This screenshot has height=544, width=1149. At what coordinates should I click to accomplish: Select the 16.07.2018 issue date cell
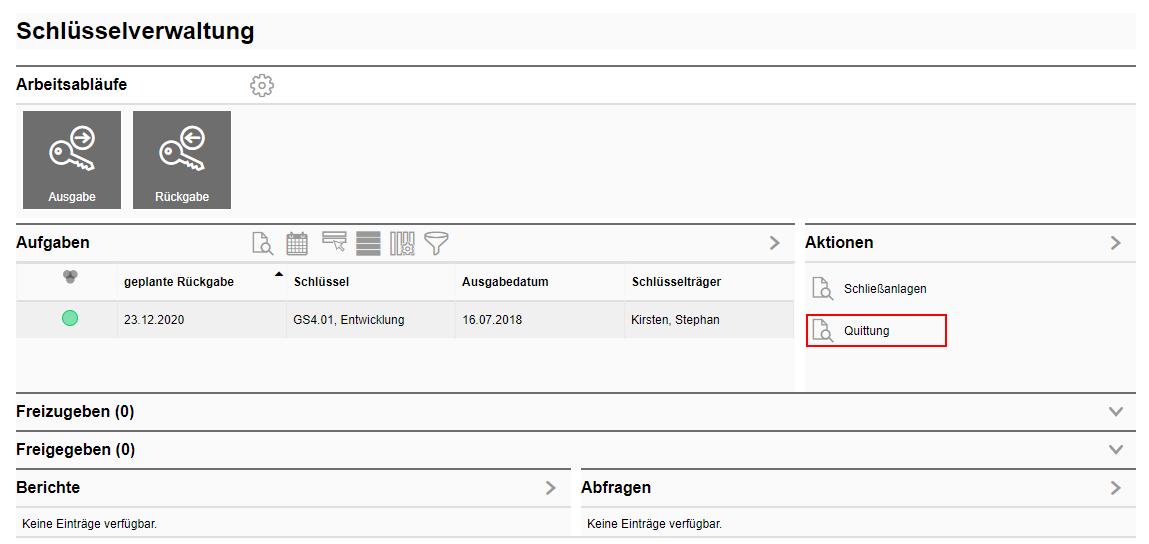pyautogui.click(x=539, y=320)
